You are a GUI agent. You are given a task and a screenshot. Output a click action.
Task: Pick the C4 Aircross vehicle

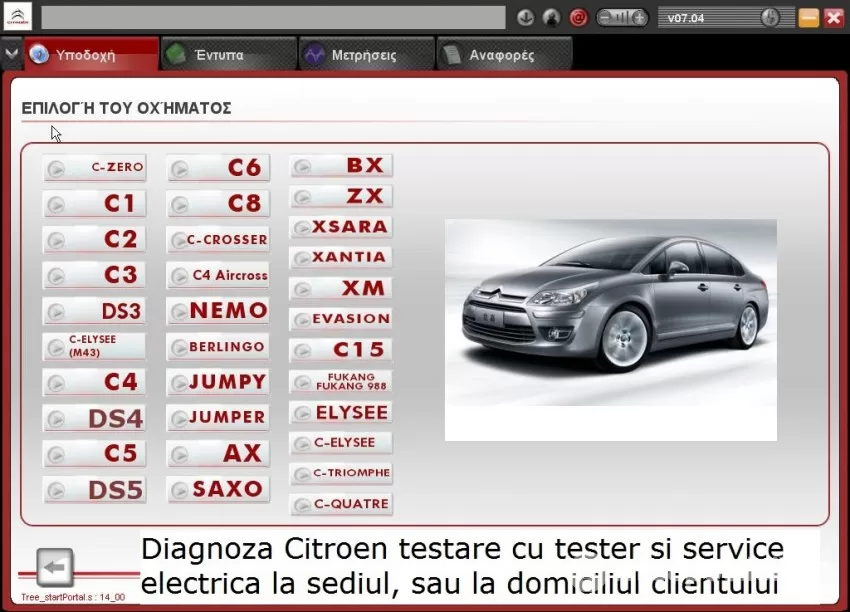pyautogui.click(x=218, y=275)
